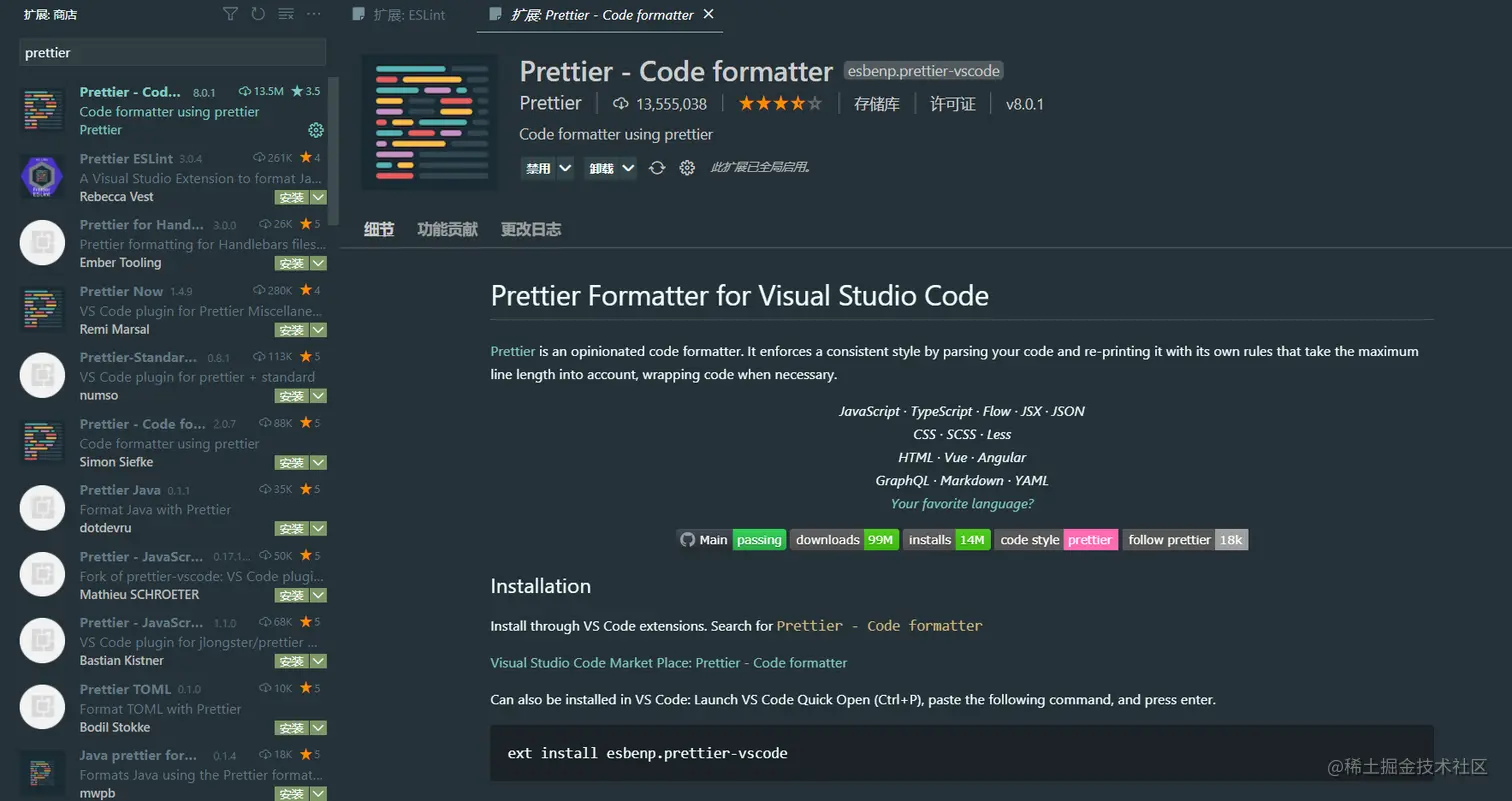Expand the dropdown arrow next to 禁用
The image size is (1512, 801).
pos(565,168)
